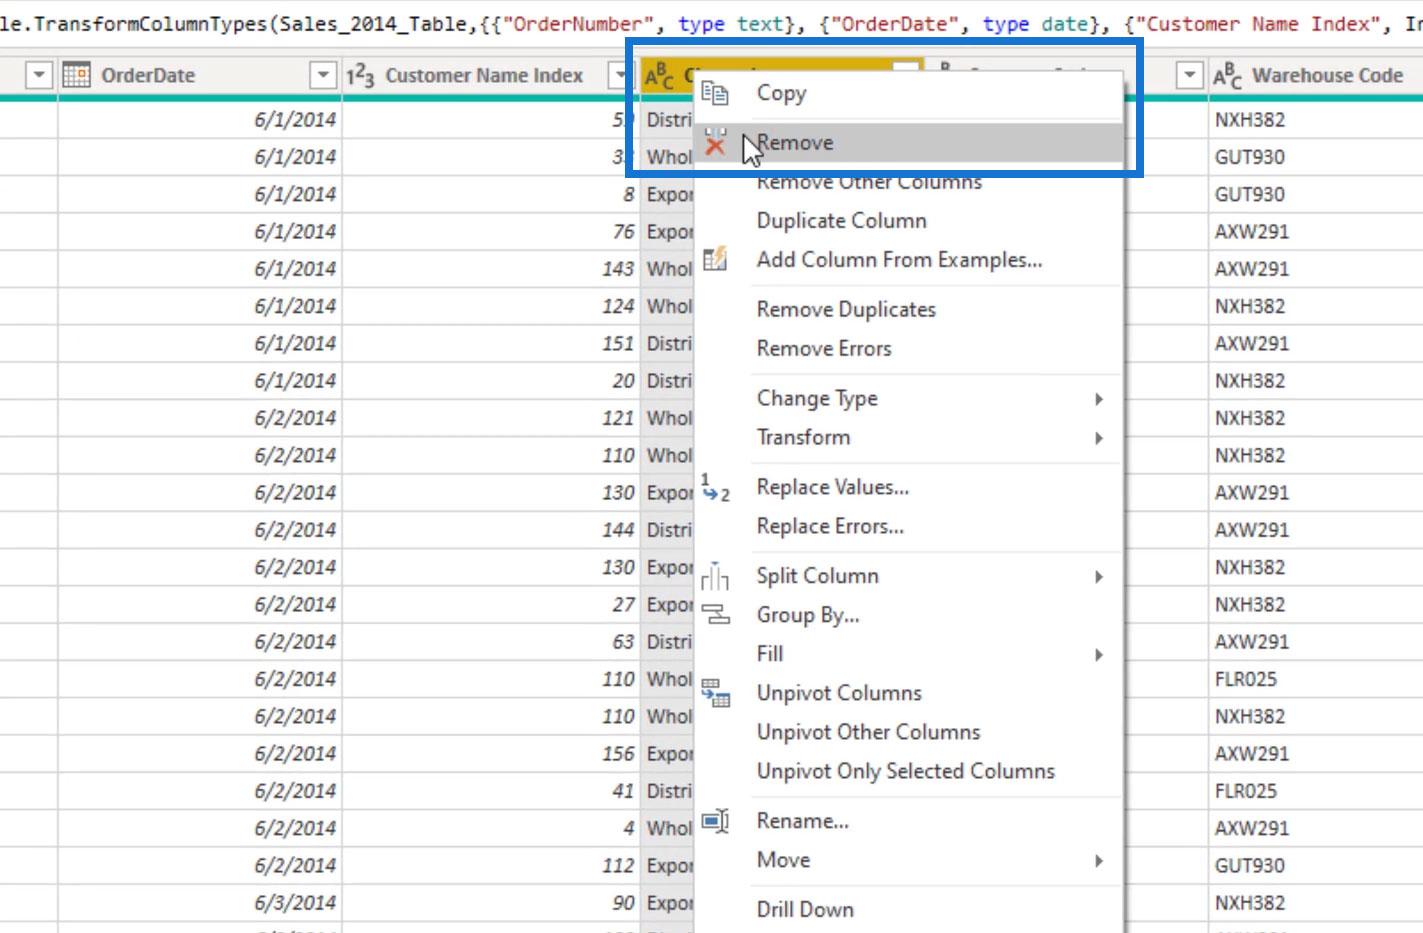Select Customer Name Index cell 90
The width and height of the screenshot is (1423, 933).
(490, 902)
